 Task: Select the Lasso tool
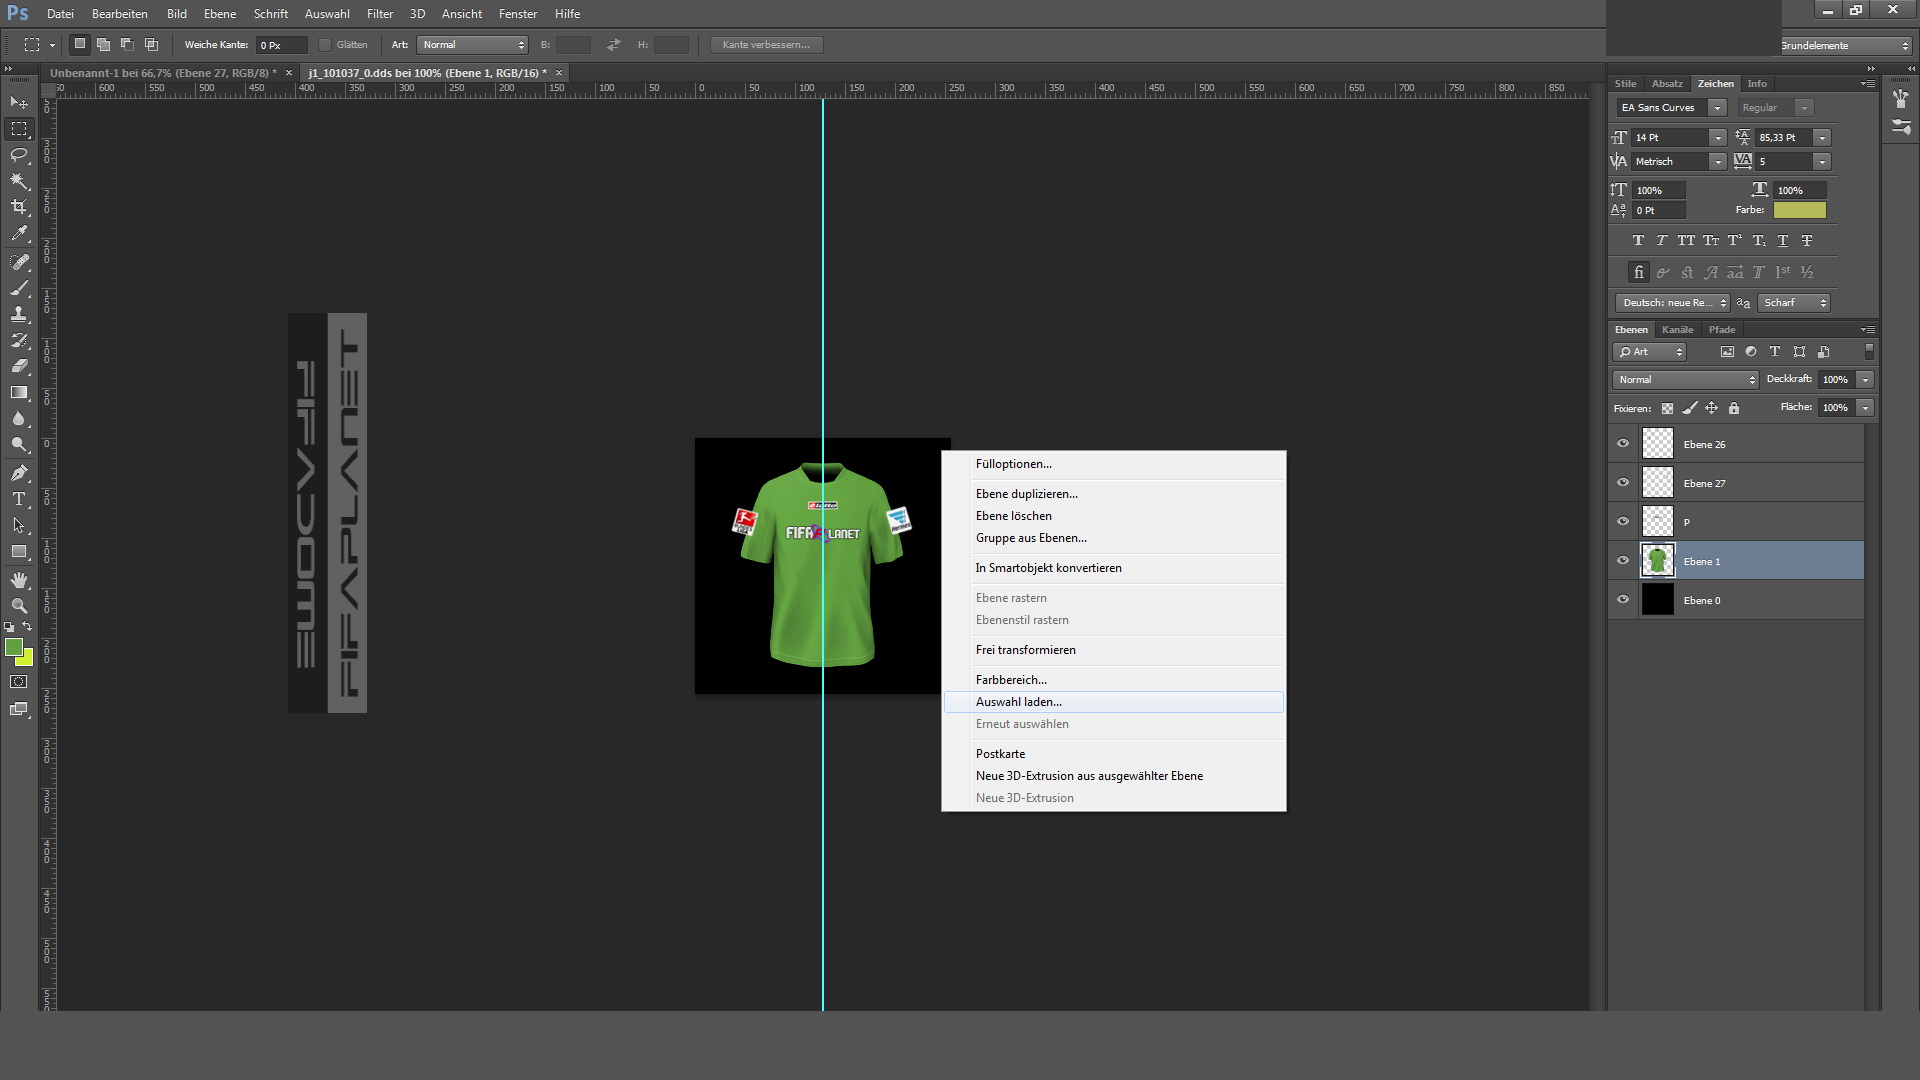tap(19, 155)
